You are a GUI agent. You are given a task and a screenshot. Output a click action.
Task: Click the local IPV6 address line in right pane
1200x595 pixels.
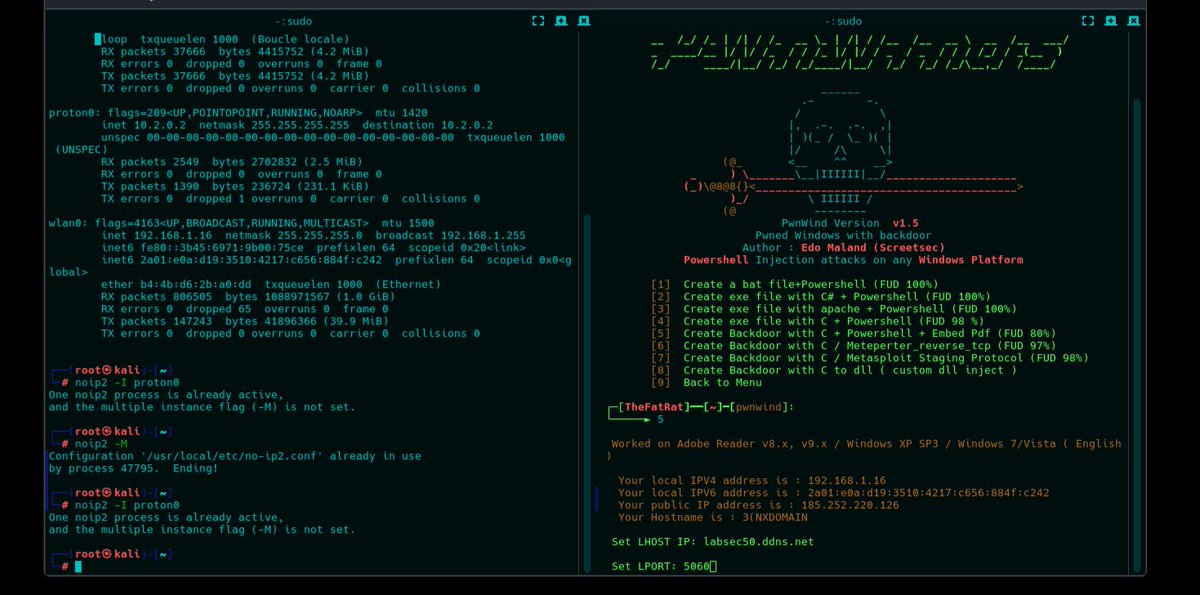tap(834, 492)
